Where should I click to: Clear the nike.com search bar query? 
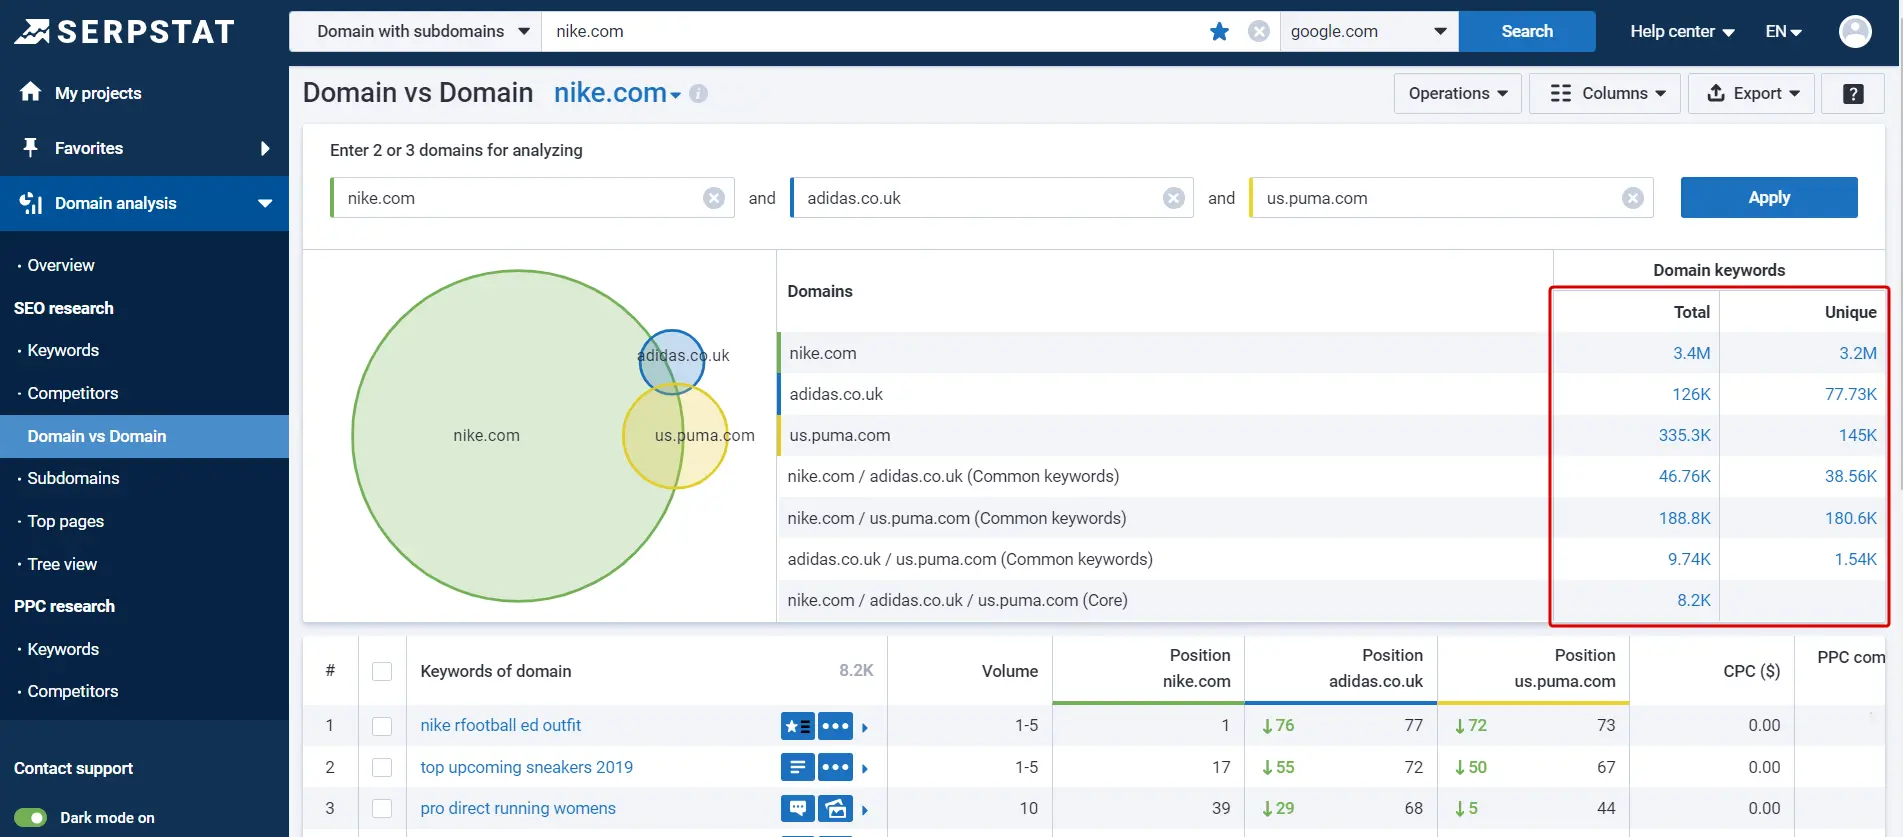pos(1259,31)
